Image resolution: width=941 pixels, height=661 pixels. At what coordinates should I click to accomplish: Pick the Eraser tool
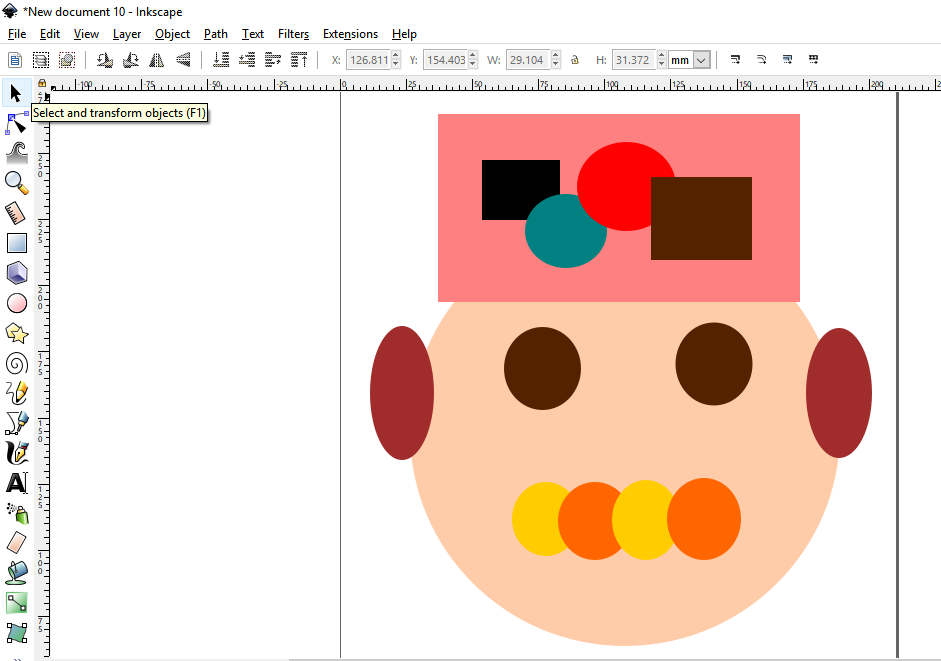click(16, 543)
